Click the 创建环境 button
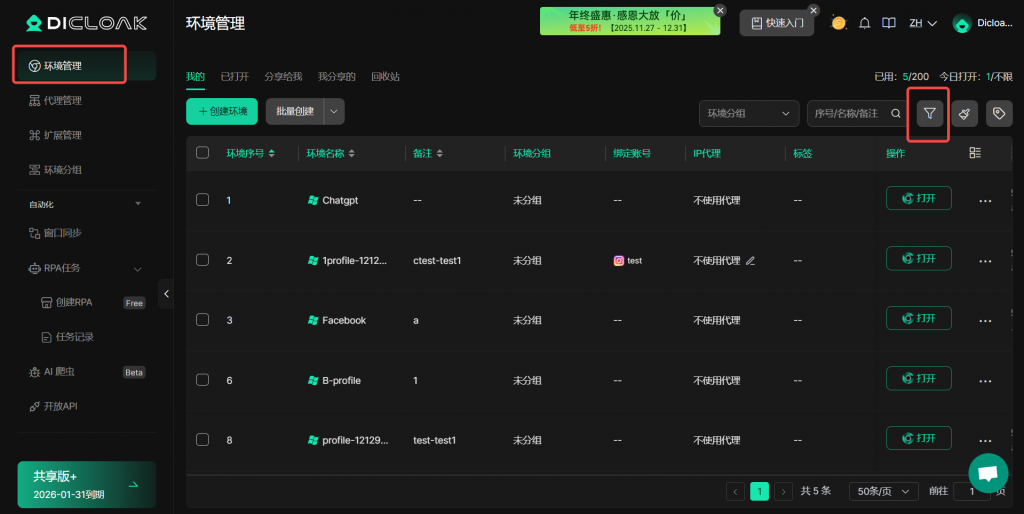This screenshot has width=1024, height=514. (222, 112)
